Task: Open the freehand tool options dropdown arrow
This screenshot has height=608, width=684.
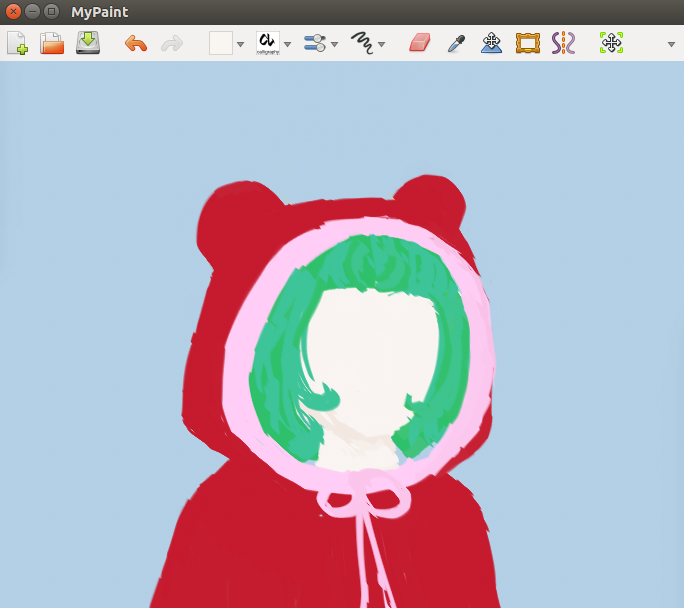Action: click(x=382, y=44)
